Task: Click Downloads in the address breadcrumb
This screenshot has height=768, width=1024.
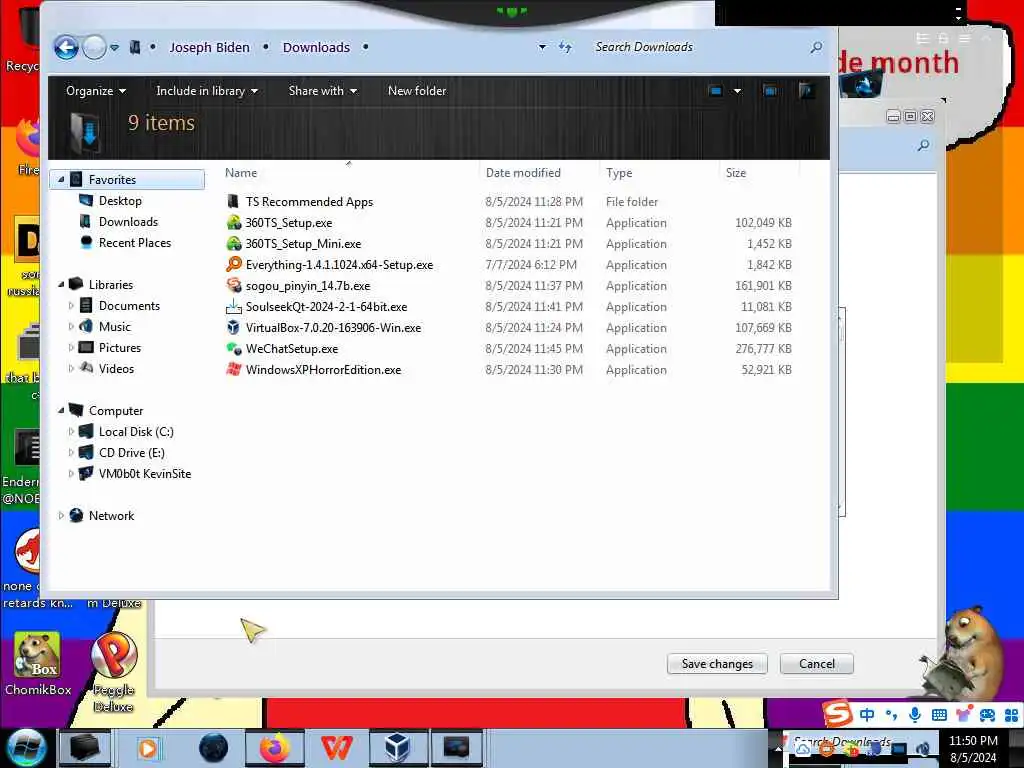Action: click(316, 47)
